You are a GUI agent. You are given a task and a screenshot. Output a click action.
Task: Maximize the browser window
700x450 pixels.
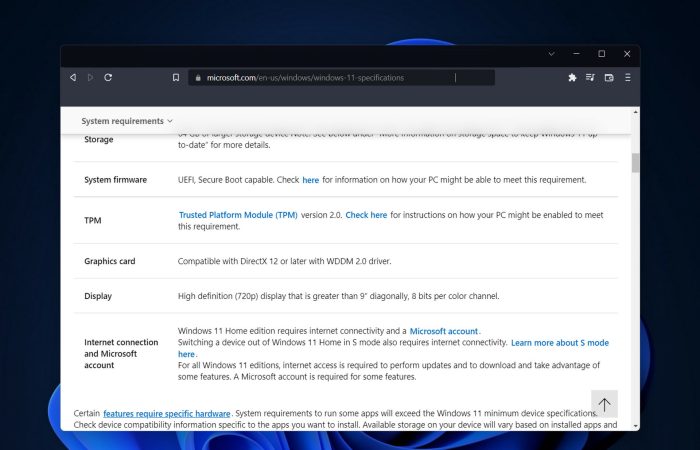coord(602,54)
